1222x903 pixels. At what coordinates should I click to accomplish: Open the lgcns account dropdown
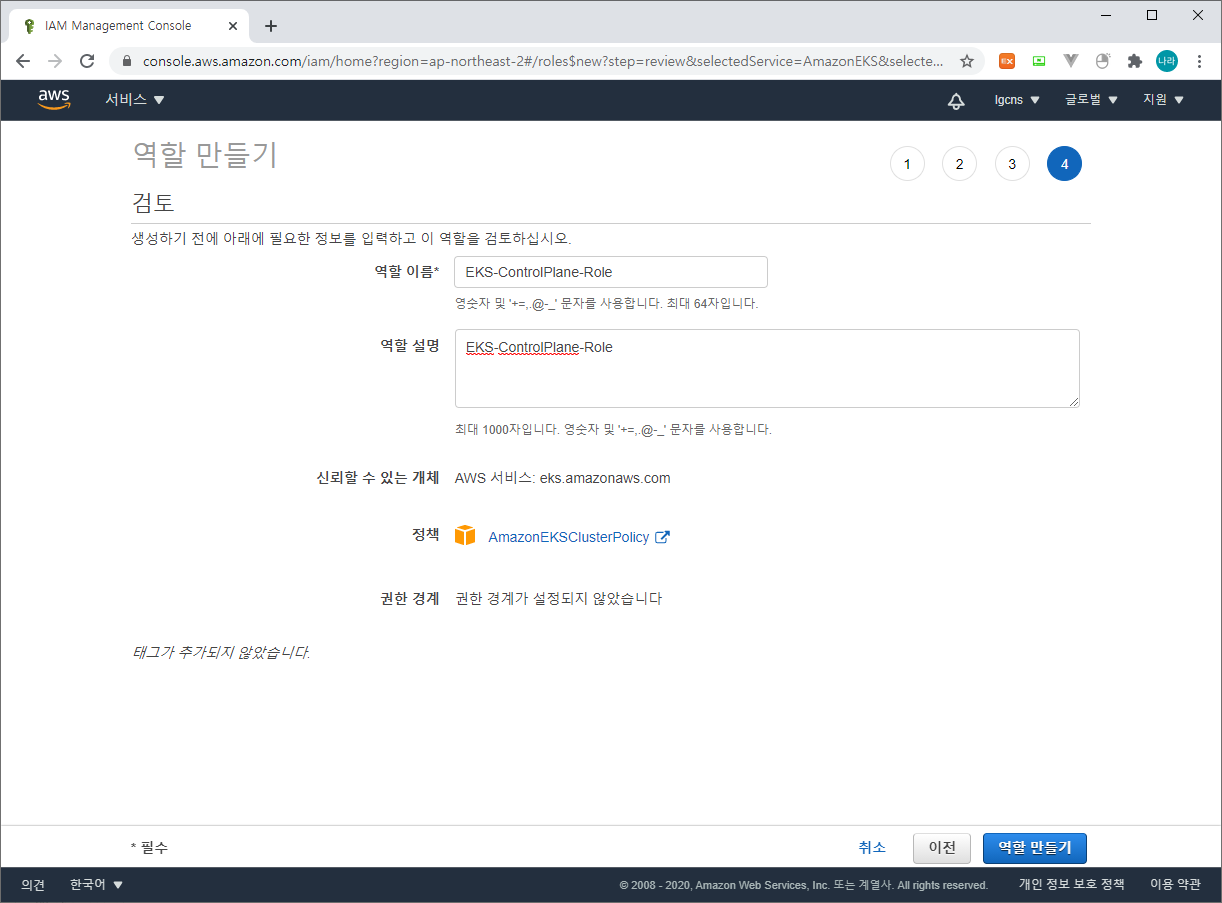tap(1017, 99)
